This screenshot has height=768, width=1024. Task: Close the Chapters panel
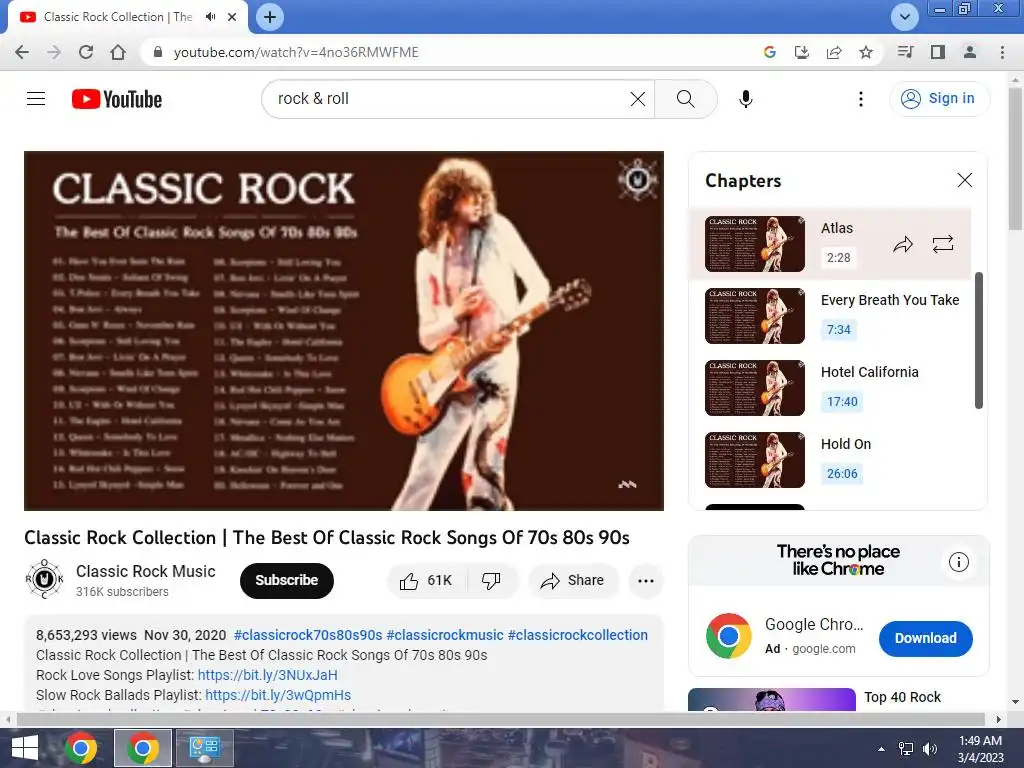pyautogui.click(x=965, y=180)
